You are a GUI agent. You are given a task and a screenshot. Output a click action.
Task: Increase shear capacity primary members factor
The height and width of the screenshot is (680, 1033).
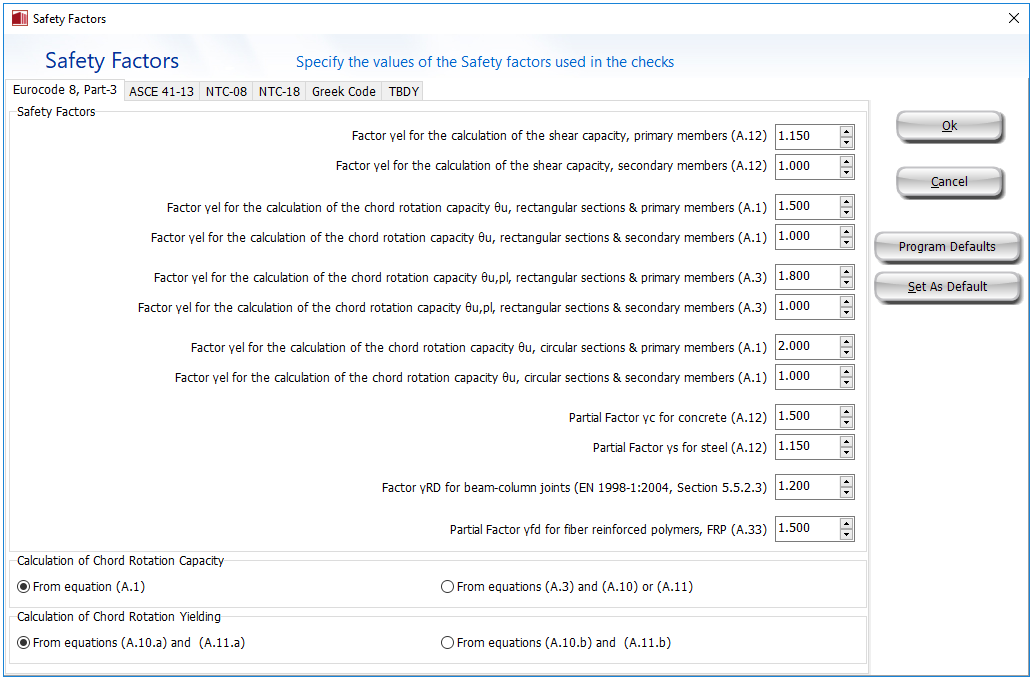(847, 131)
